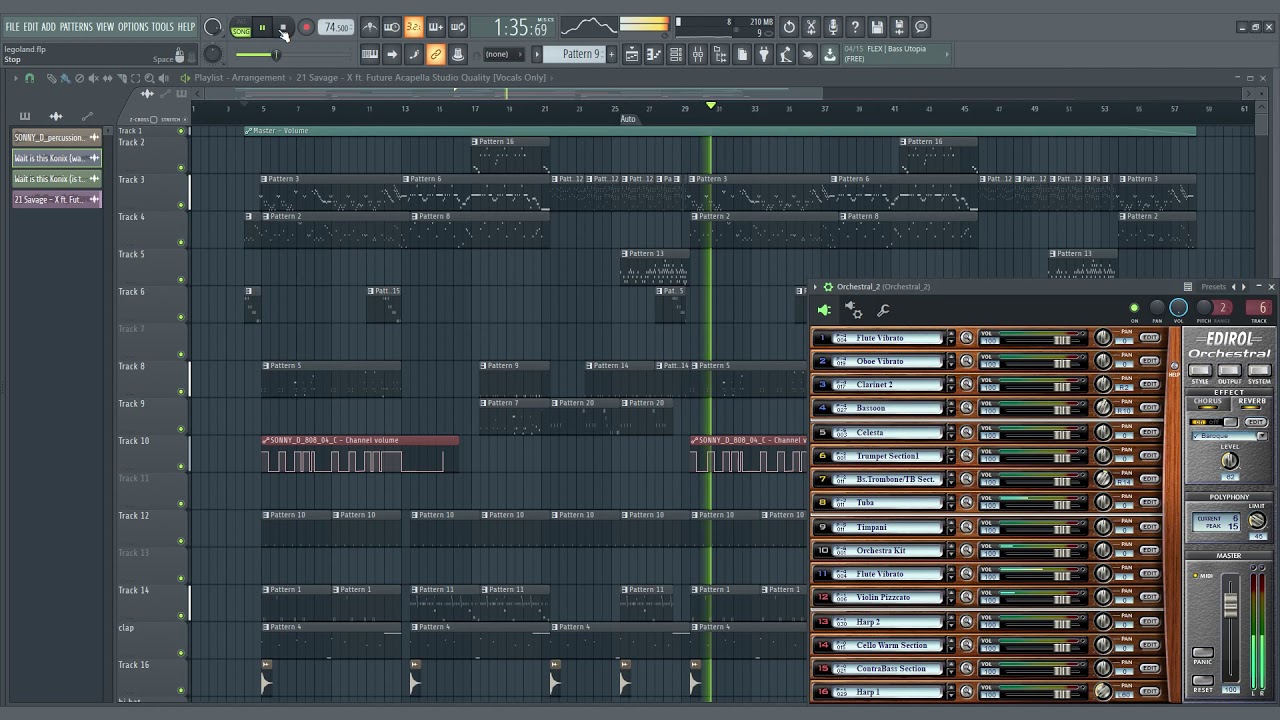Click the SYSTEM button in Edirol Orchestral
The height and width of the screenshot is (720, 1280).
[x=1259, y=371]
